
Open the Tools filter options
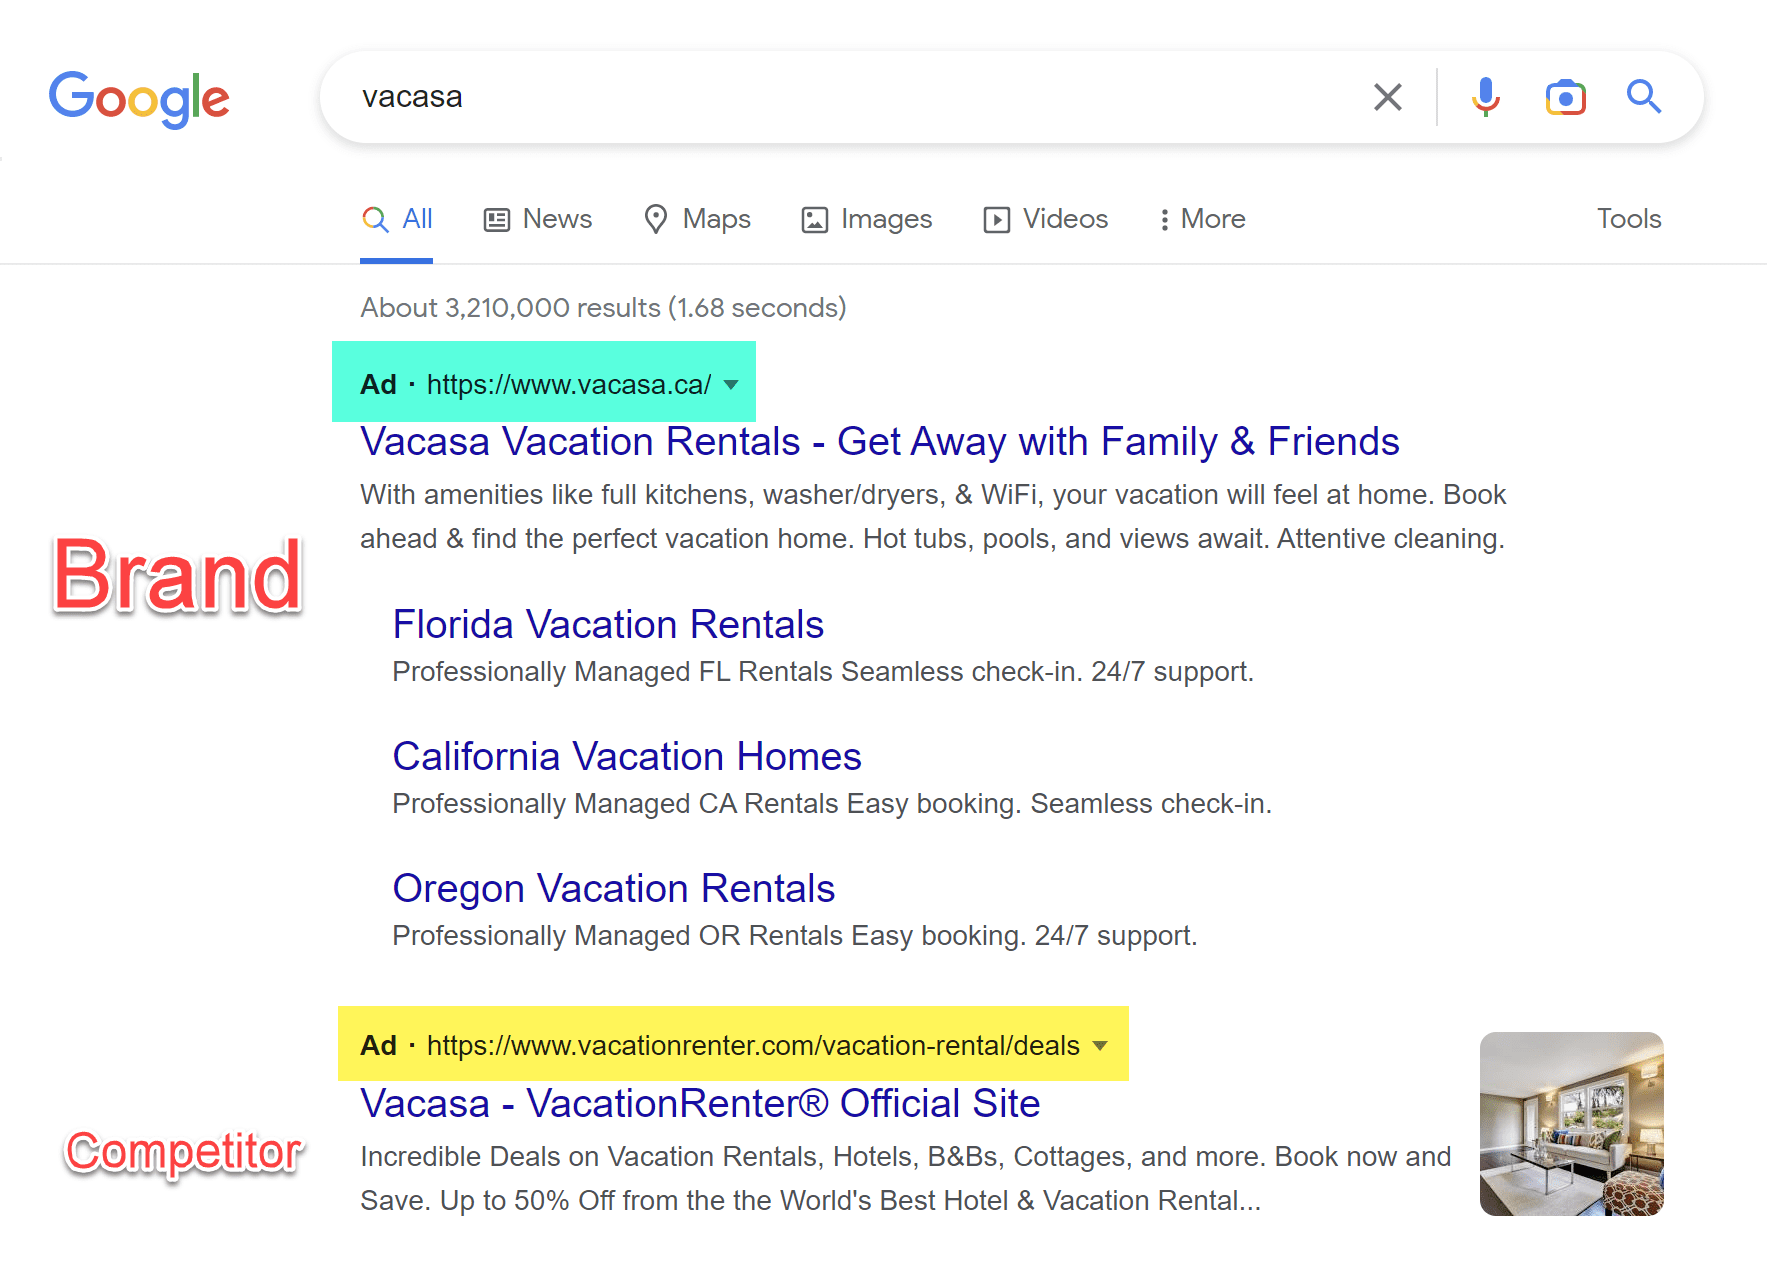(x=1629, y=219)
